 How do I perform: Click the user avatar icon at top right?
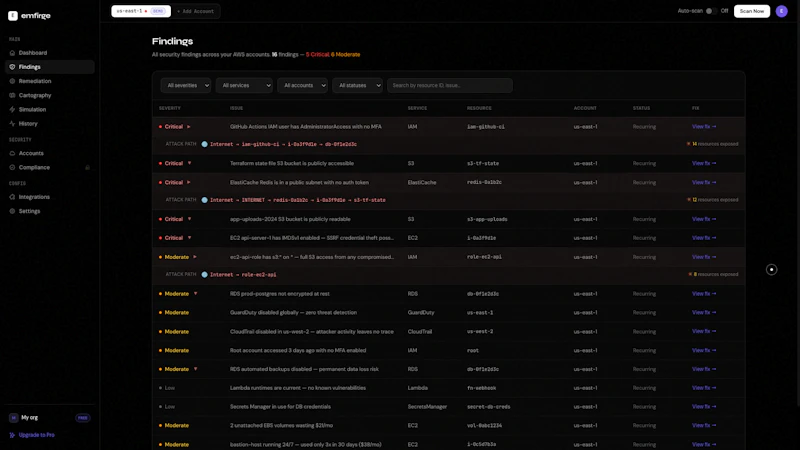(781, 11)
